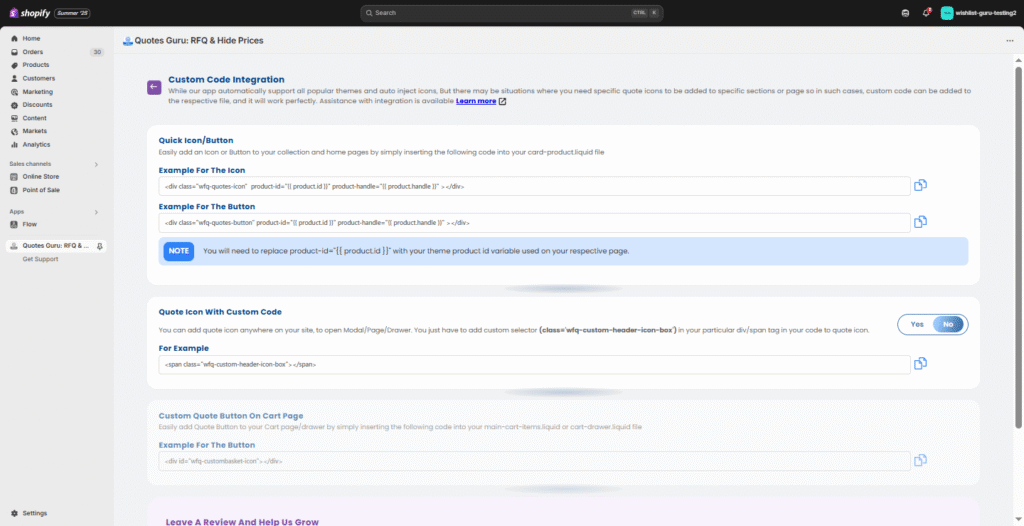Click the Analytics bar chart icon
Screen dimensions: 1024x526
pyautogui.click(x=14, y=145)
